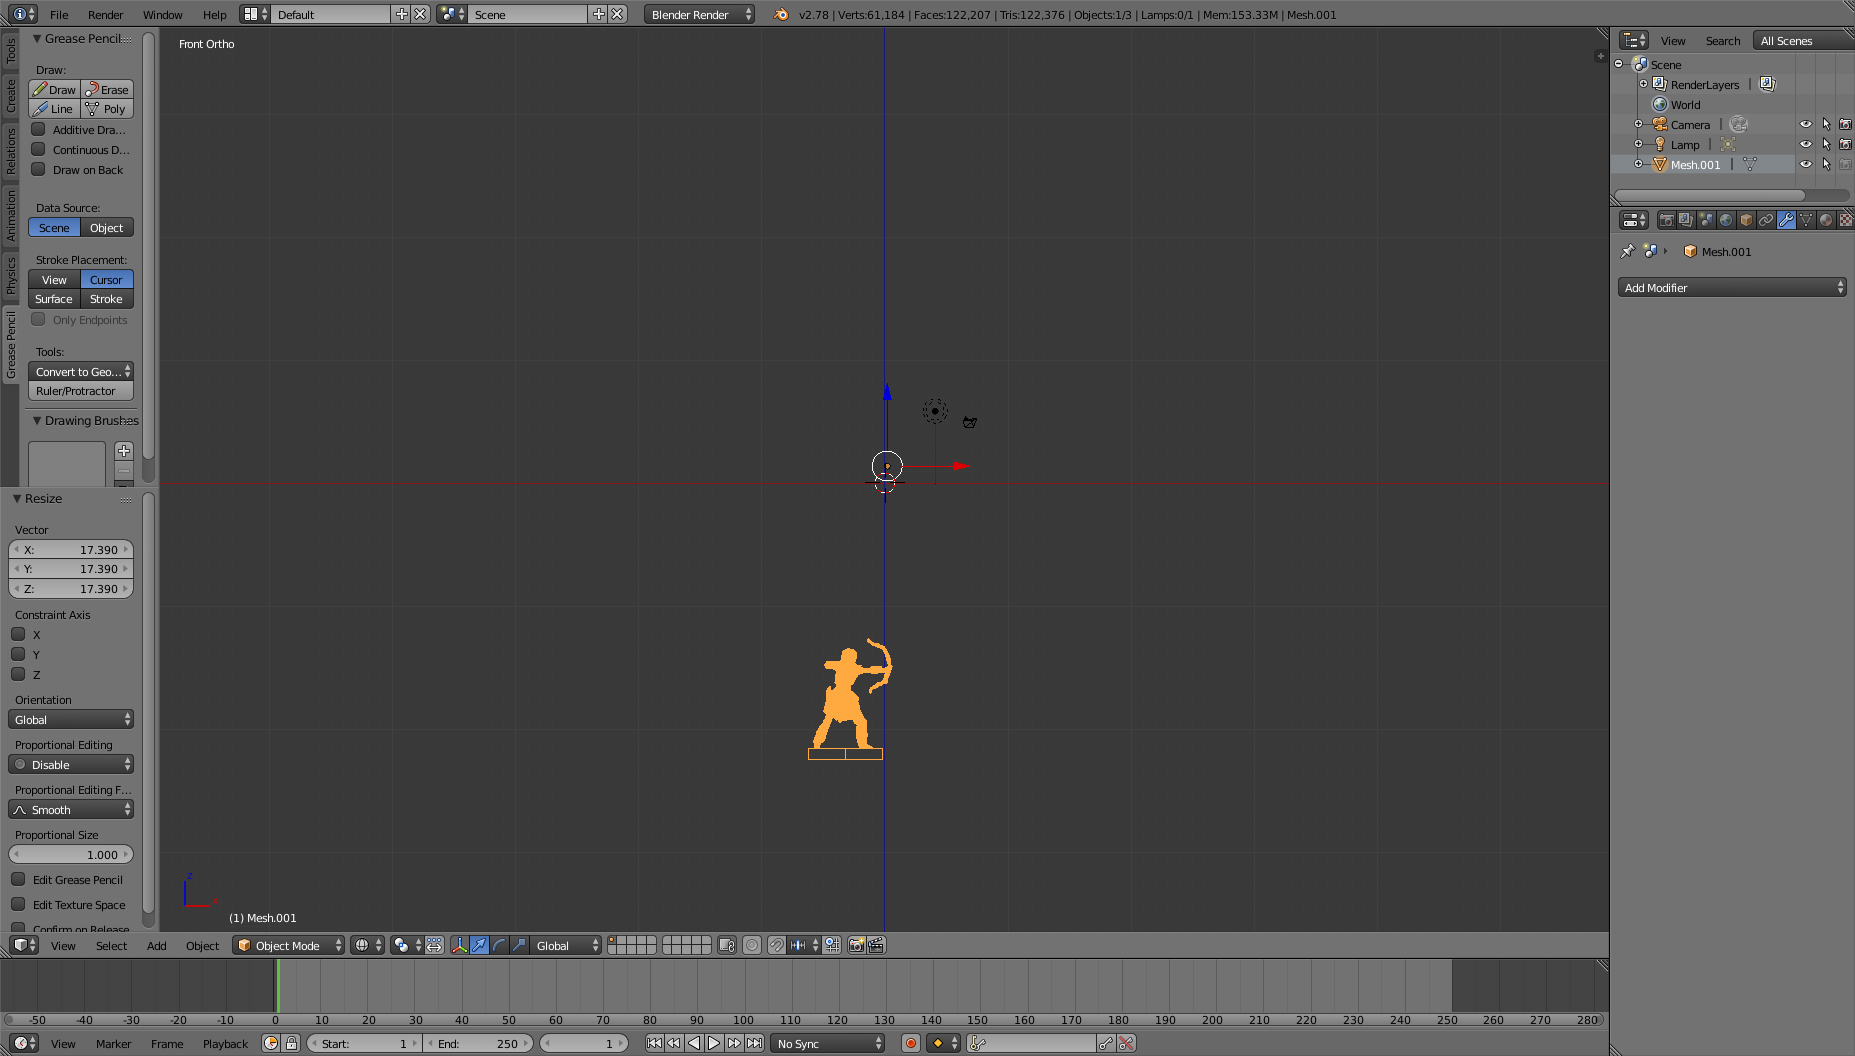Screen dimensions: 1855x1056
Task: Open the Texture properties tab (checker icon)
Action: tap(1846, 220)
